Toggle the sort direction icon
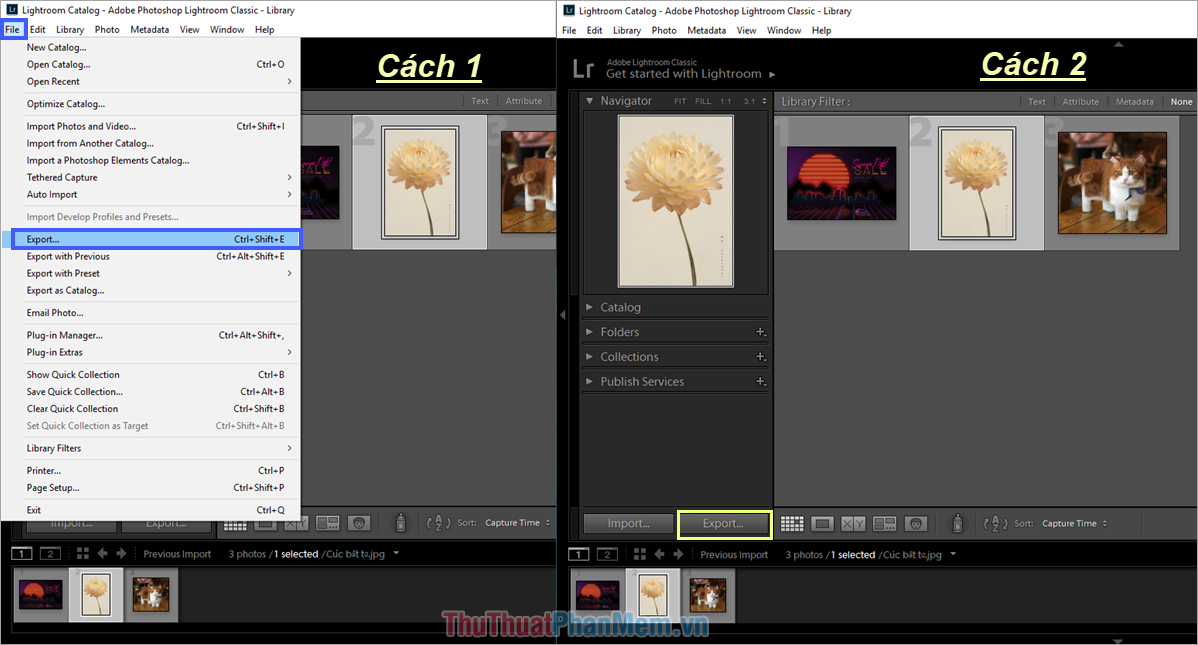The image size is (1198, 645). pyautogui.click(x=996, y=523)
